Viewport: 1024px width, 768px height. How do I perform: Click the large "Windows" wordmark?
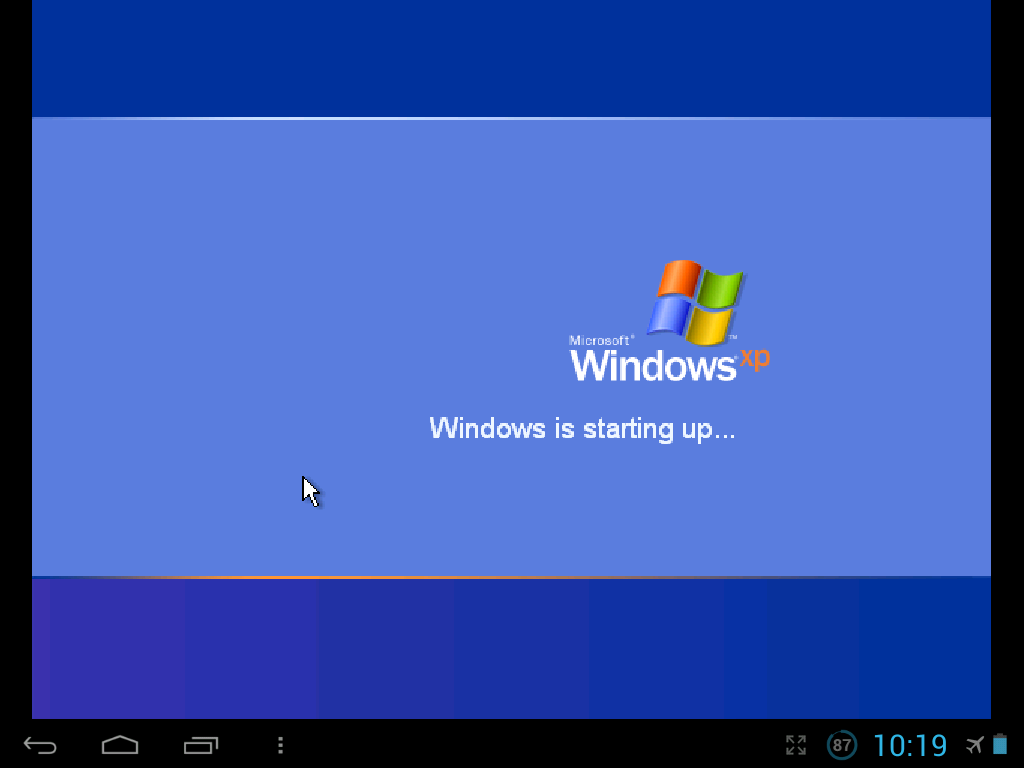click(x=652, y=365)
